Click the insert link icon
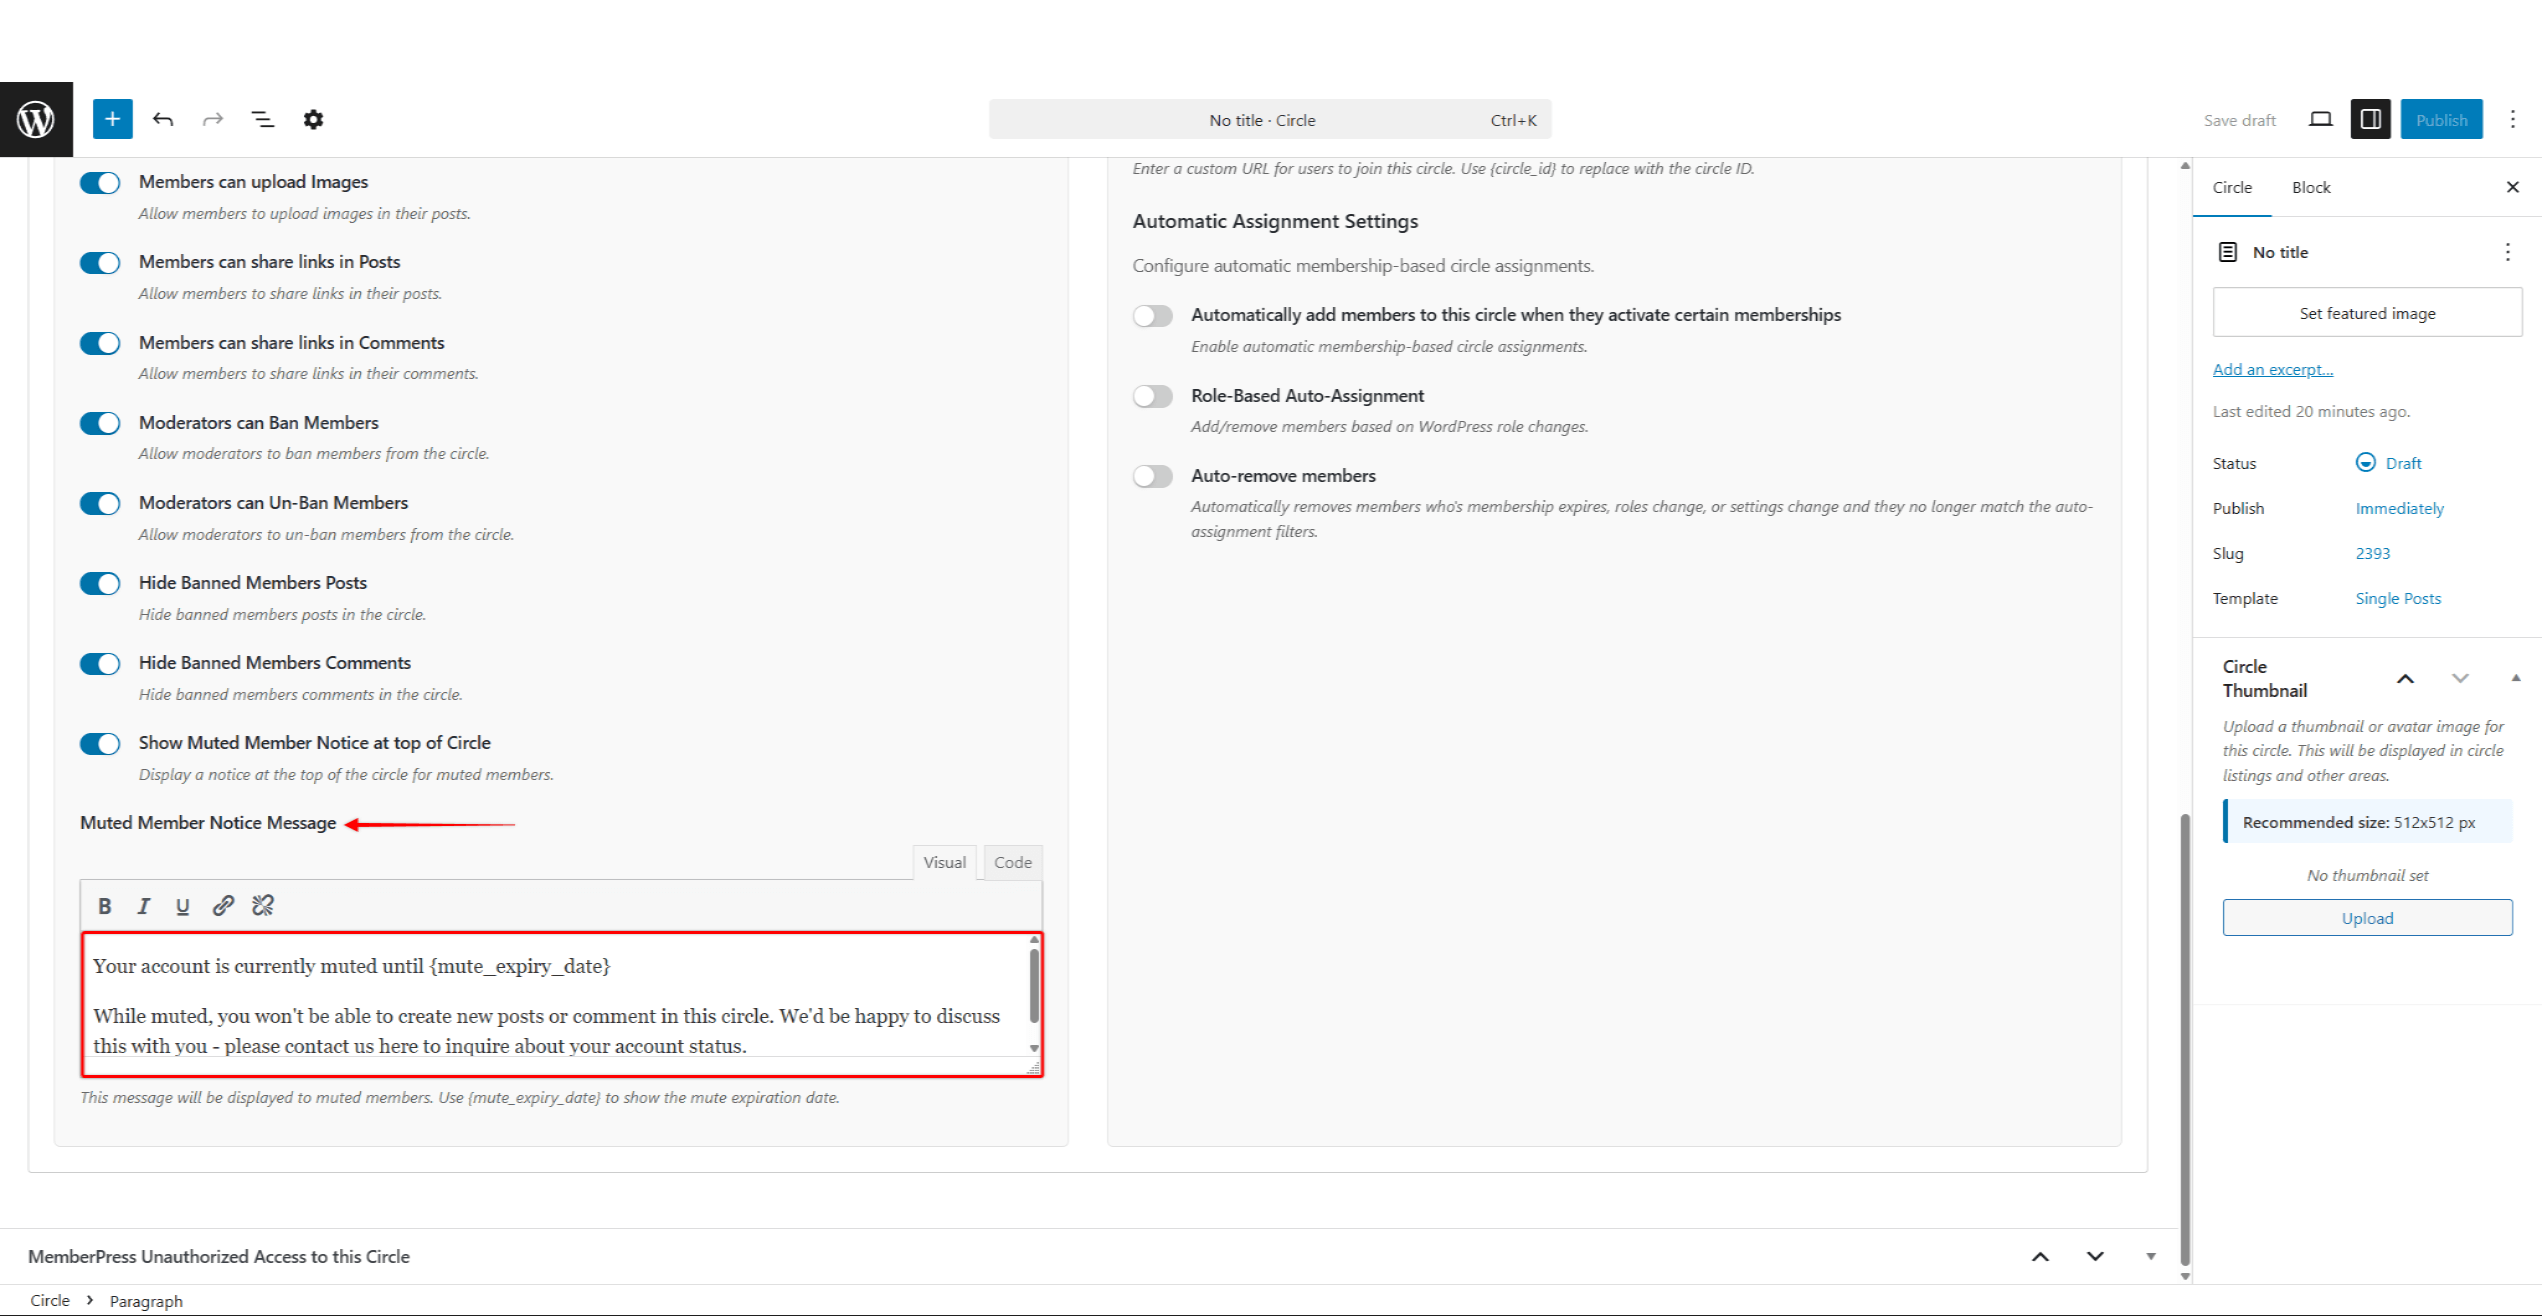Screen dimensions: 2542x1316 click(223, 906)
